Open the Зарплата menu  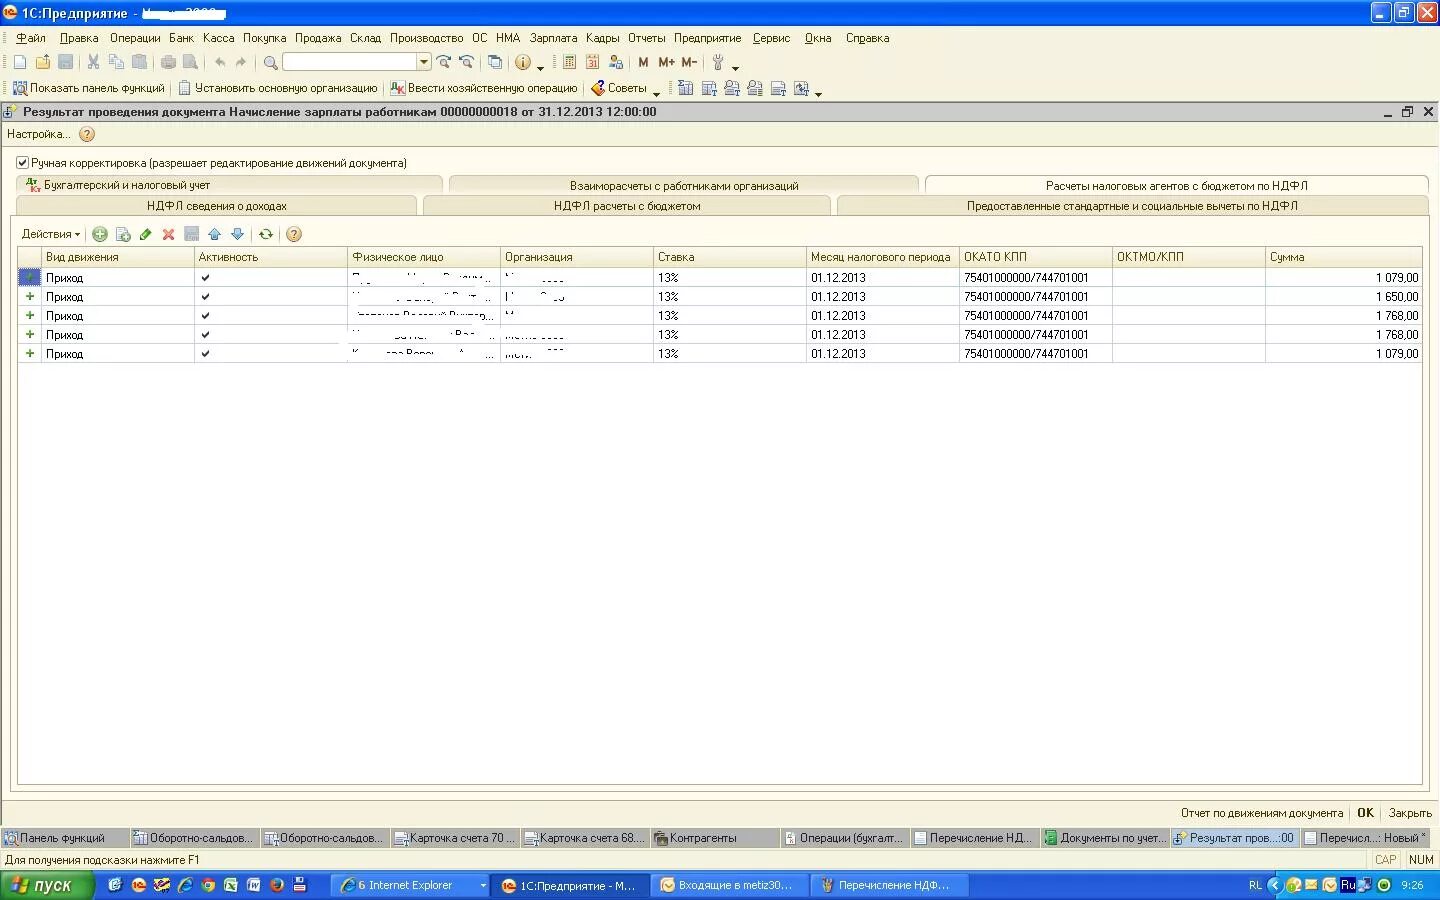(x=553, y=38)
